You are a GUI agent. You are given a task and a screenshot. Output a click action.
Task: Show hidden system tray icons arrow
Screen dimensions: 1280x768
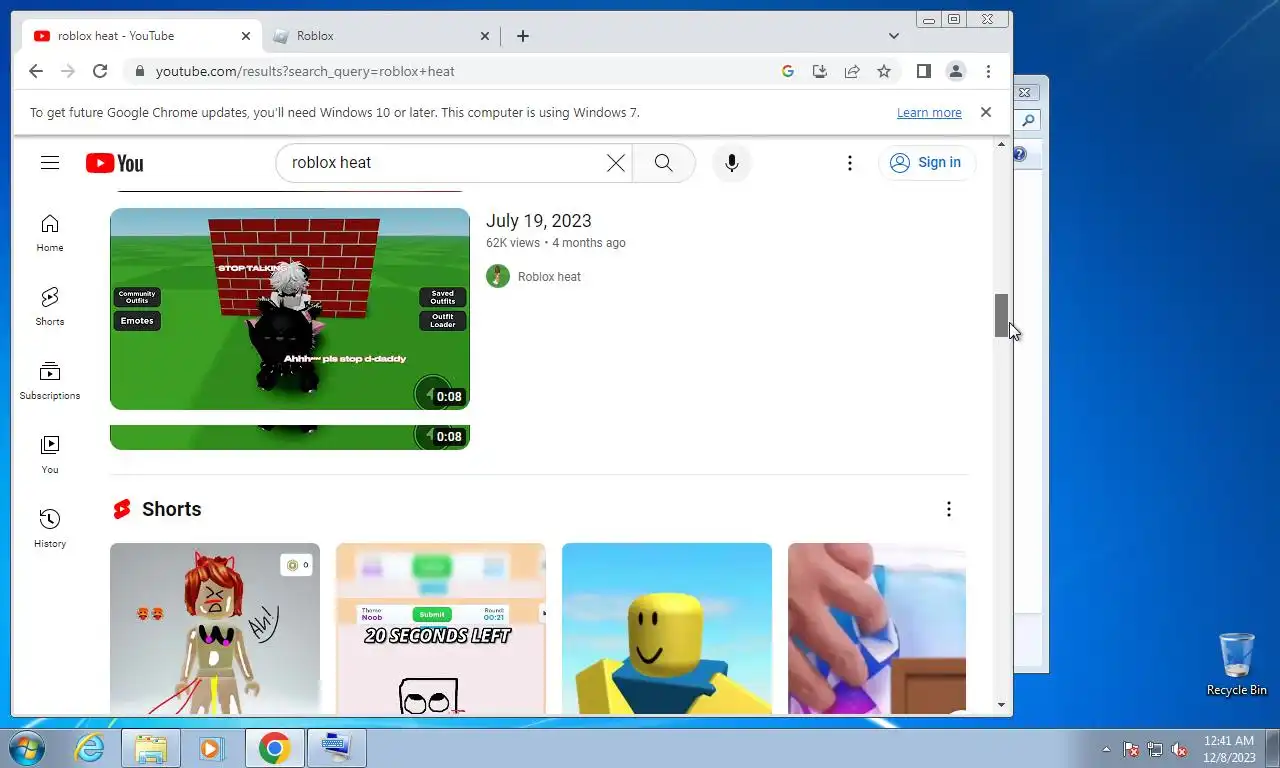click(1106, 749)
